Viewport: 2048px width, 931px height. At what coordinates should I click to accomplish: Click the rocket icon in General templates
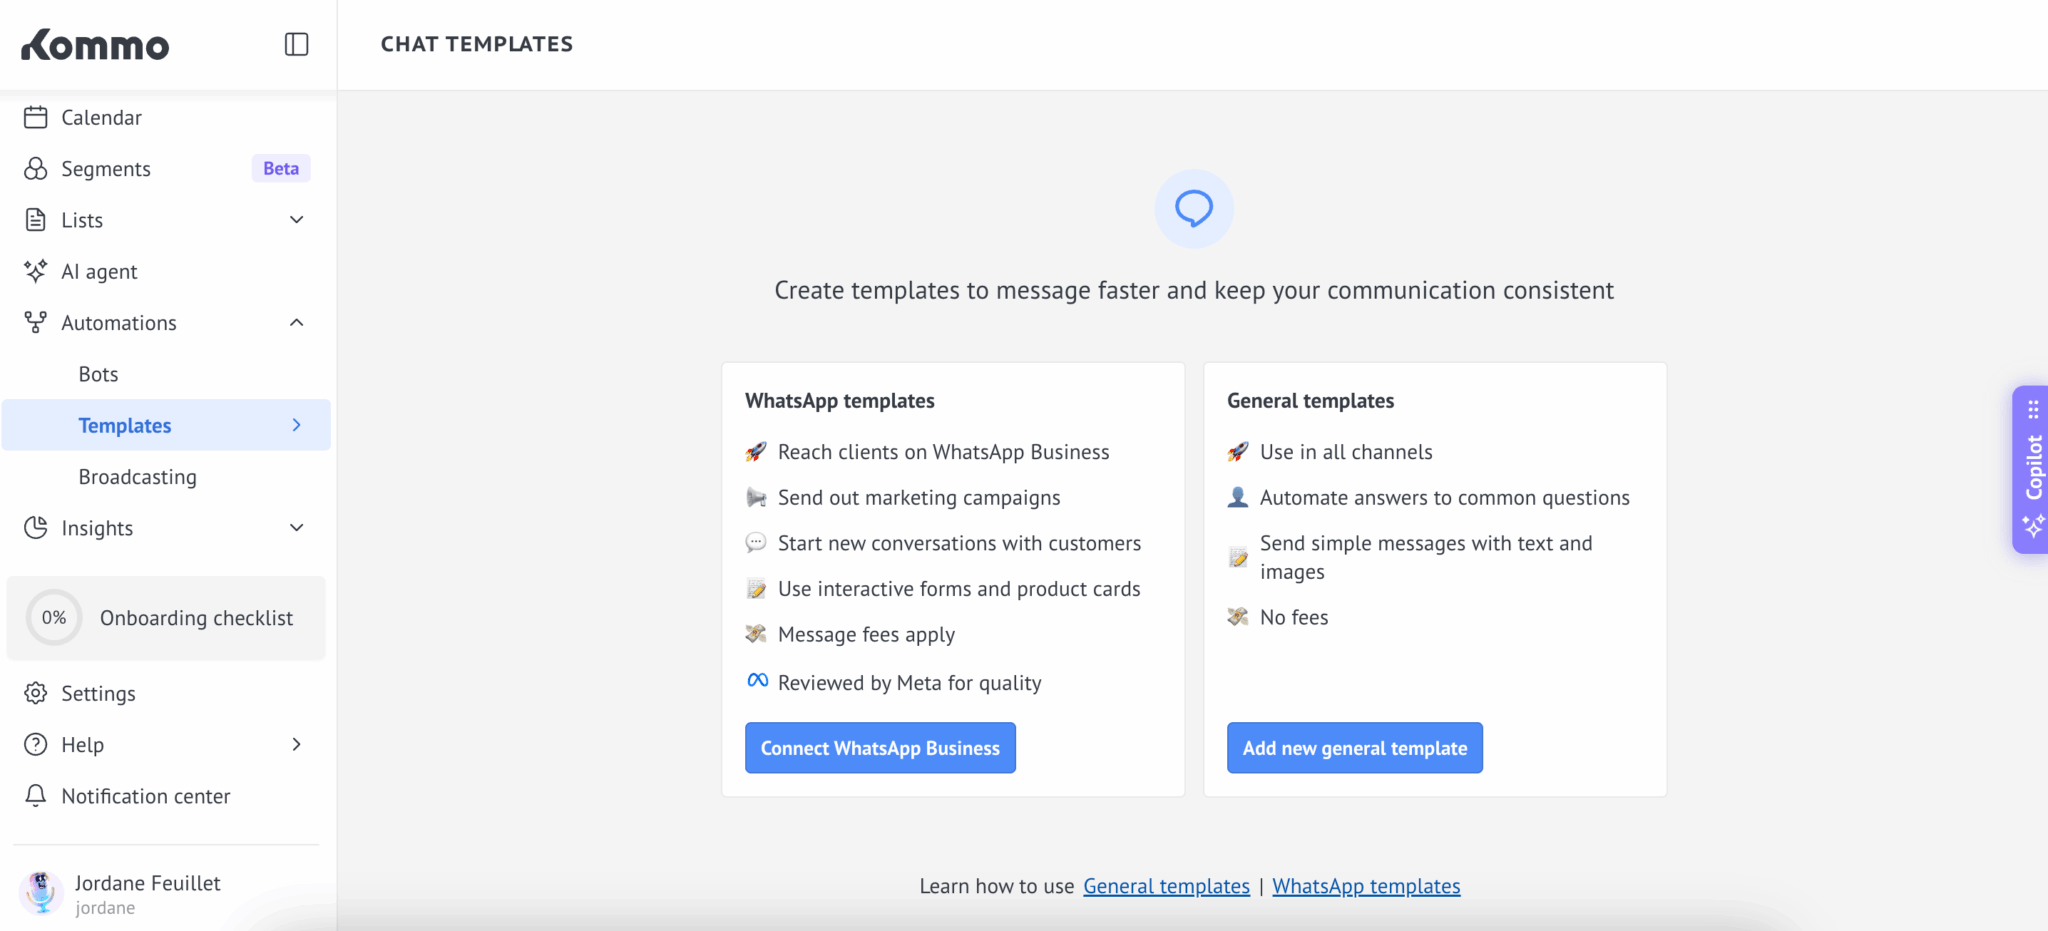[x=1238, y=452]
